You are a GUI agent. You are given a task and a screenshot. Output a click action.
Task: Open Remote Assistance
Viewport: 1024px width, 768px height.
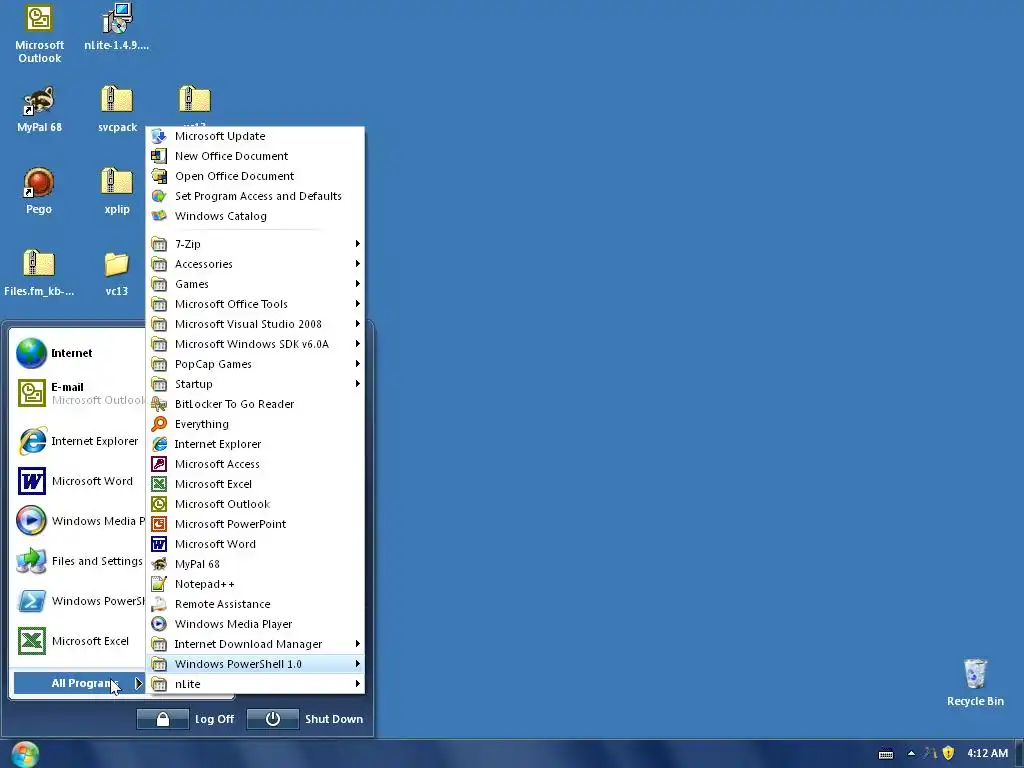pos(255,604)
